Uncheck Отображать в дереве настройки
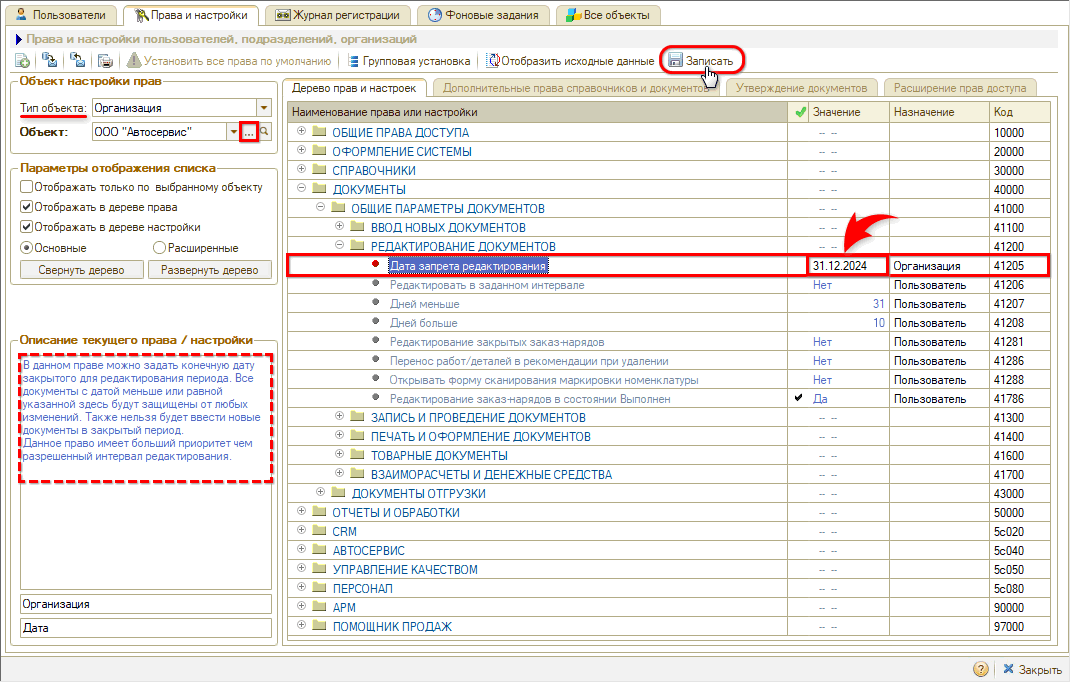 click(27, 227)
